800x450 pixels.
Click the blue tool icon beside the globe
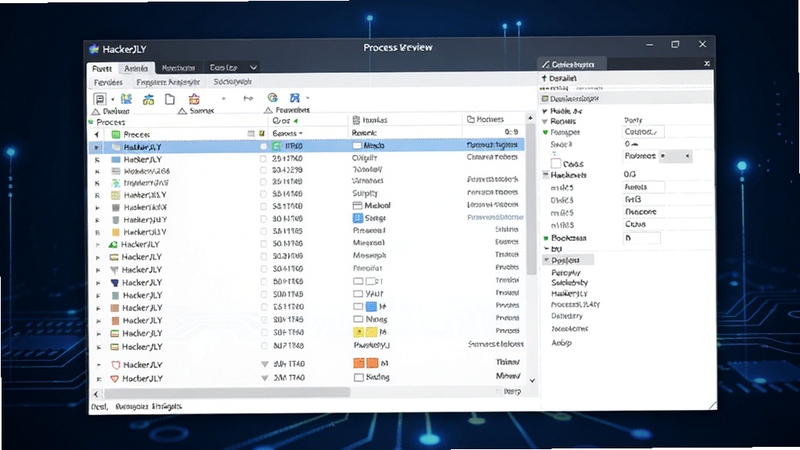[295, 97]
